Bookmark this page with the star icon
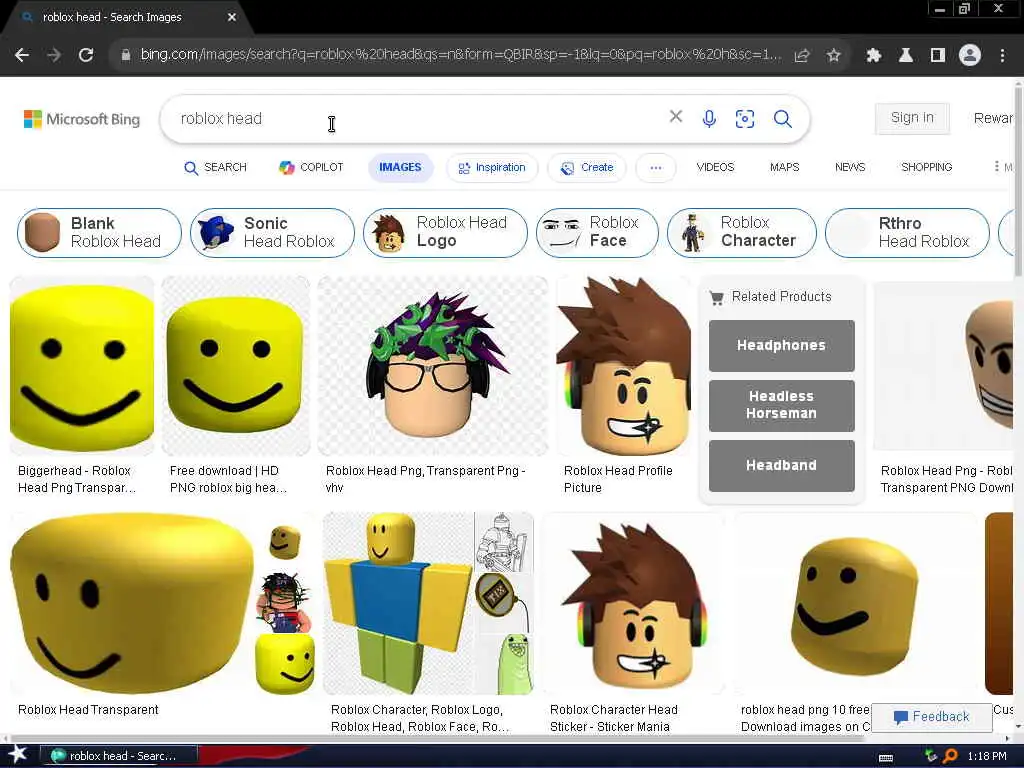Image resolution: width=1024 pixels, height=768 pixels. [833, 56]
